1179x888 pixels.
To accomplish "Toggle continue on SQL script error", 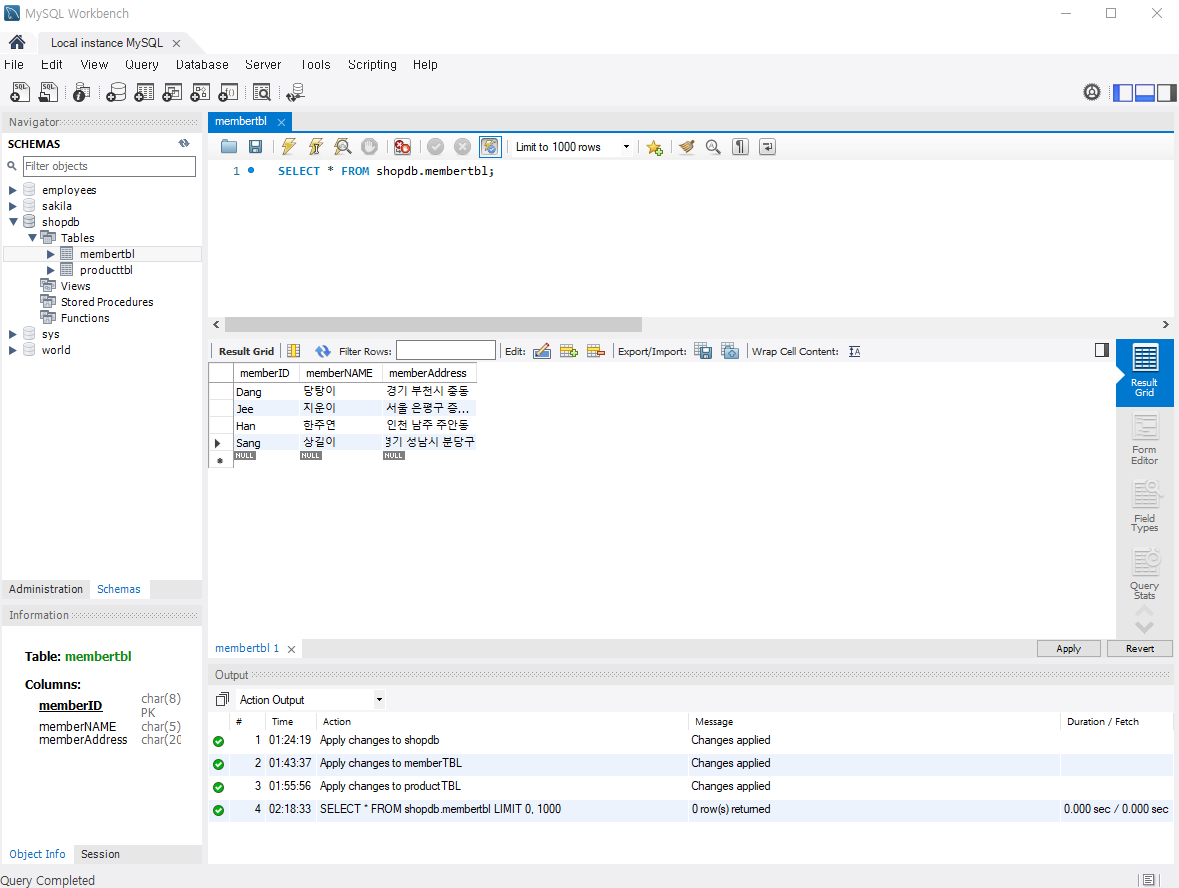I will 402,147.
